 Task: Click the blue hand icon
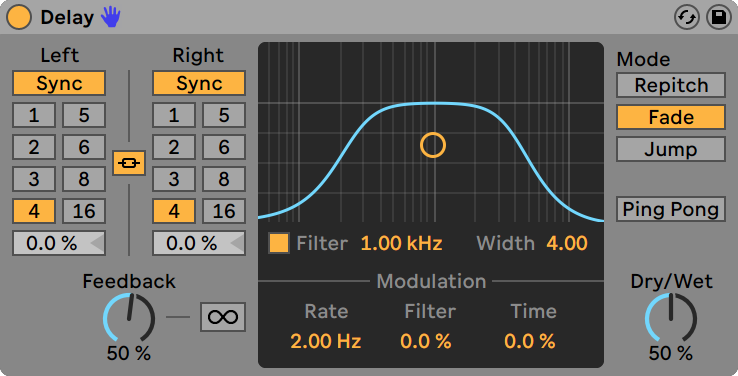111,17
